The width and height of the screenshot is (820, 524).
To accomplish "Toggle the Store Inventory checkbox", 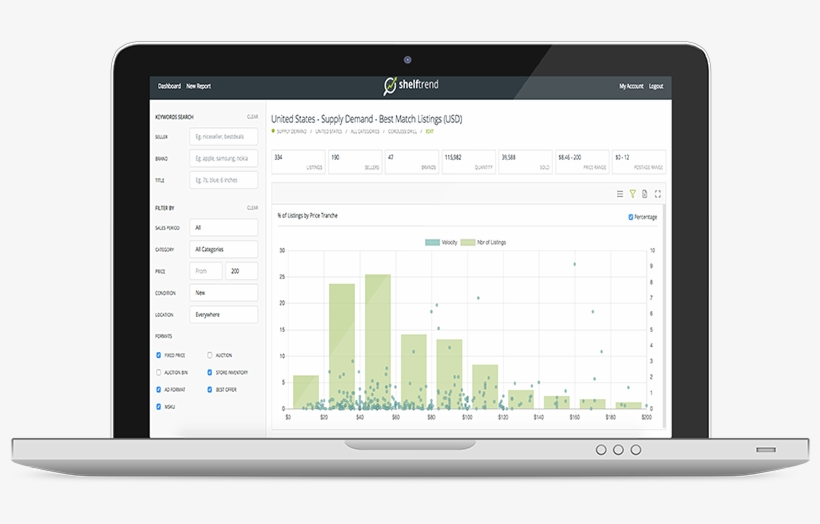I will pos(209,372).
